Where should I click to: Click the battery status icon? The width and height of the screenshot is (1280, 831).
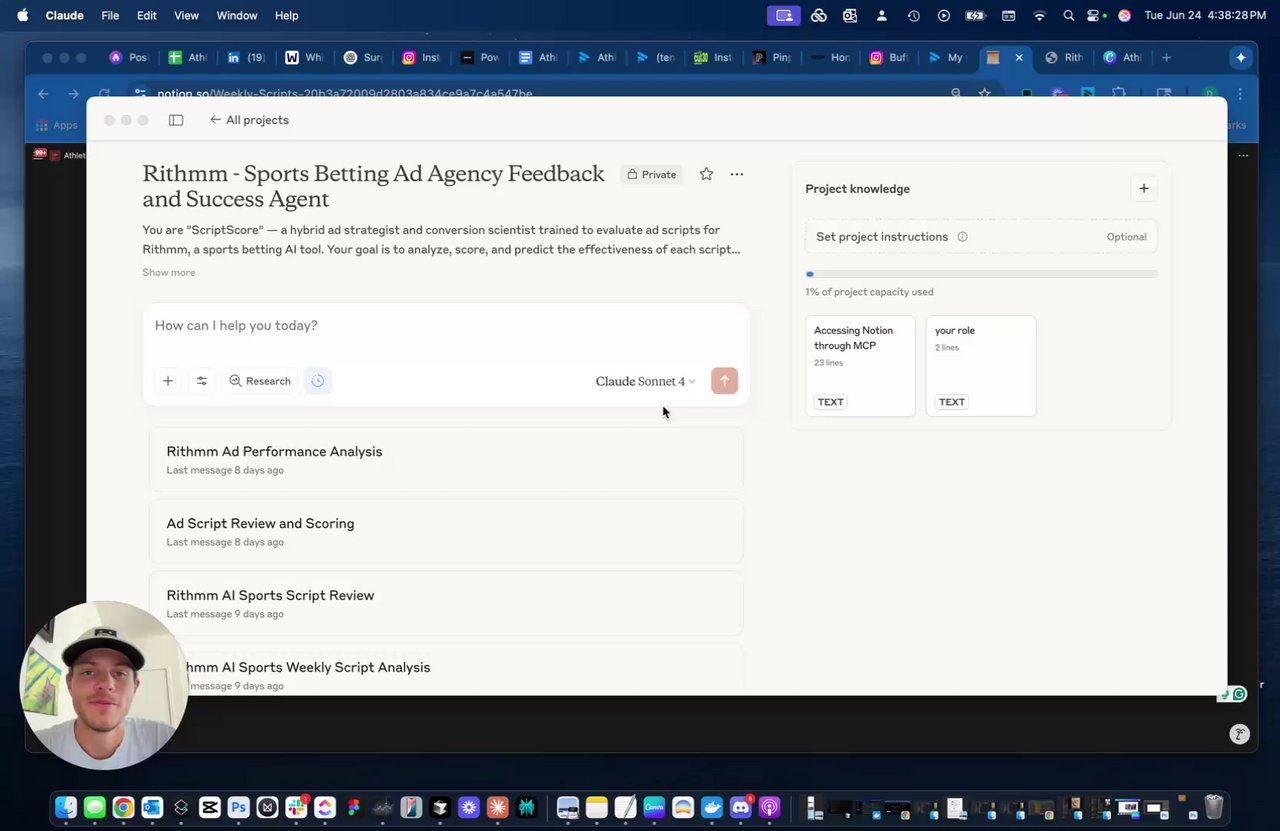tap(975, 15)
